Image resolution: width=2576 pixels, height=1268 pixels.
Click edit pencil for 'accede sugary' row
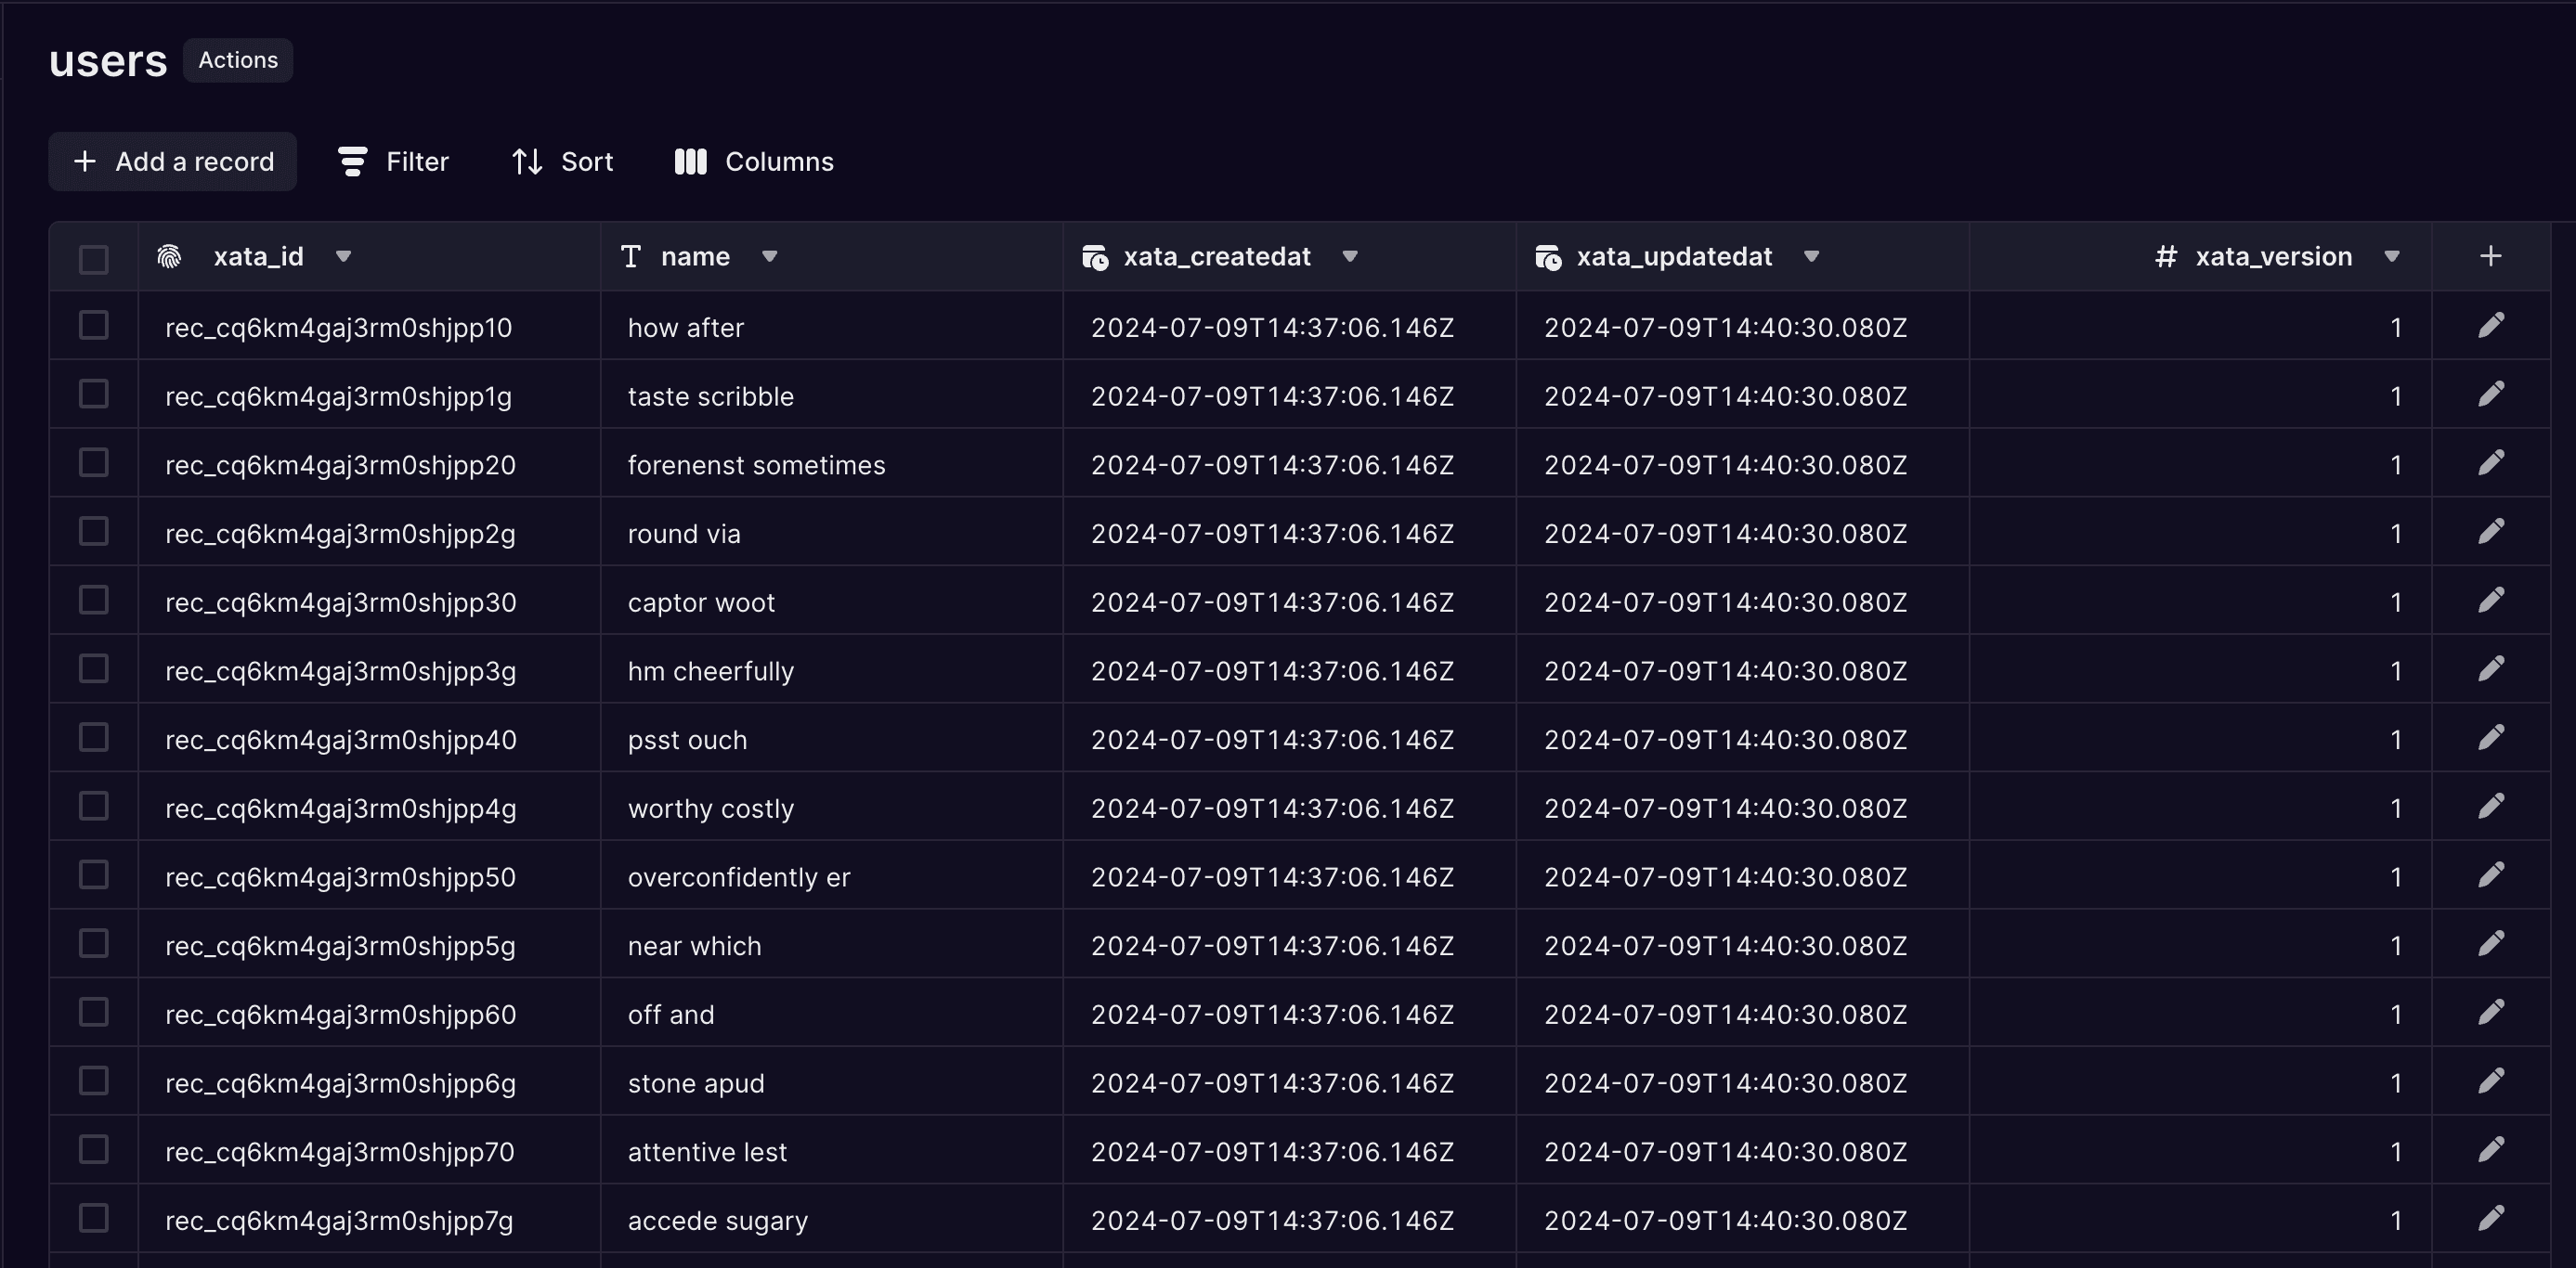pyautogui.click(x=2490, y=1219)
